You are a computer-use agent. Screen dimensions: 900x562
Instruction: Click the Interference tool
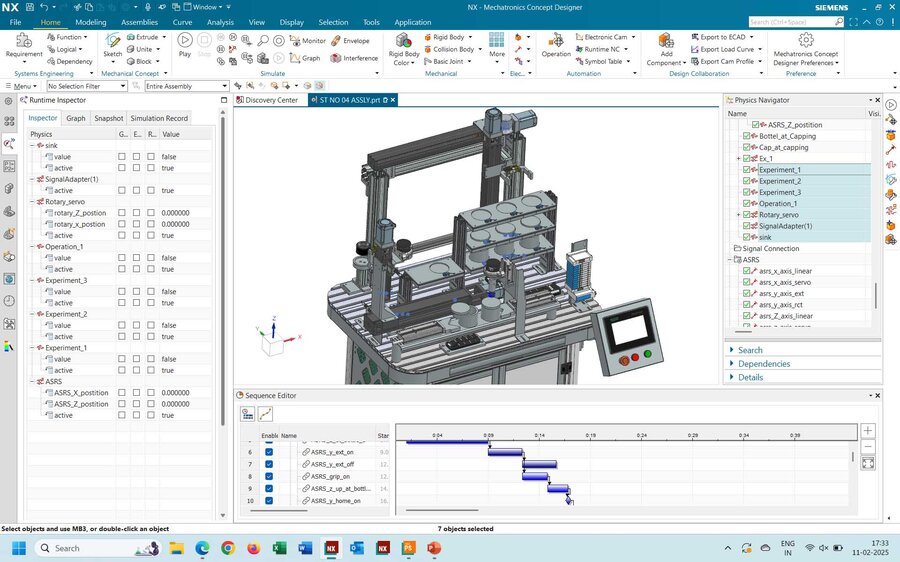pyautogui.click(x=354, y=58)
